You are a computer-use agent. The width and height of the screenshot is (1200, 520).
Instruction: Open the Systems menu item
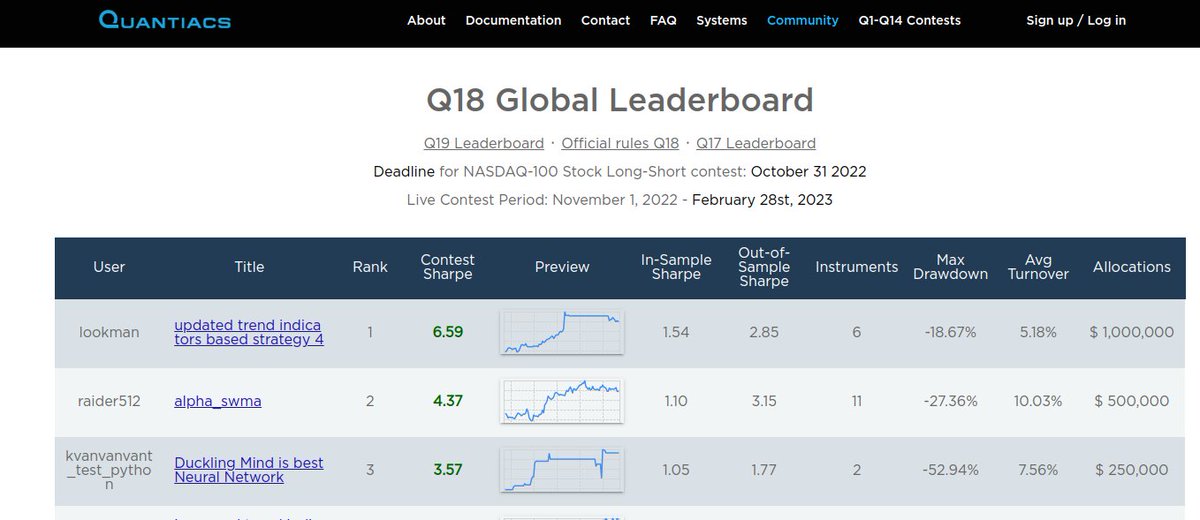click(721, 20)
